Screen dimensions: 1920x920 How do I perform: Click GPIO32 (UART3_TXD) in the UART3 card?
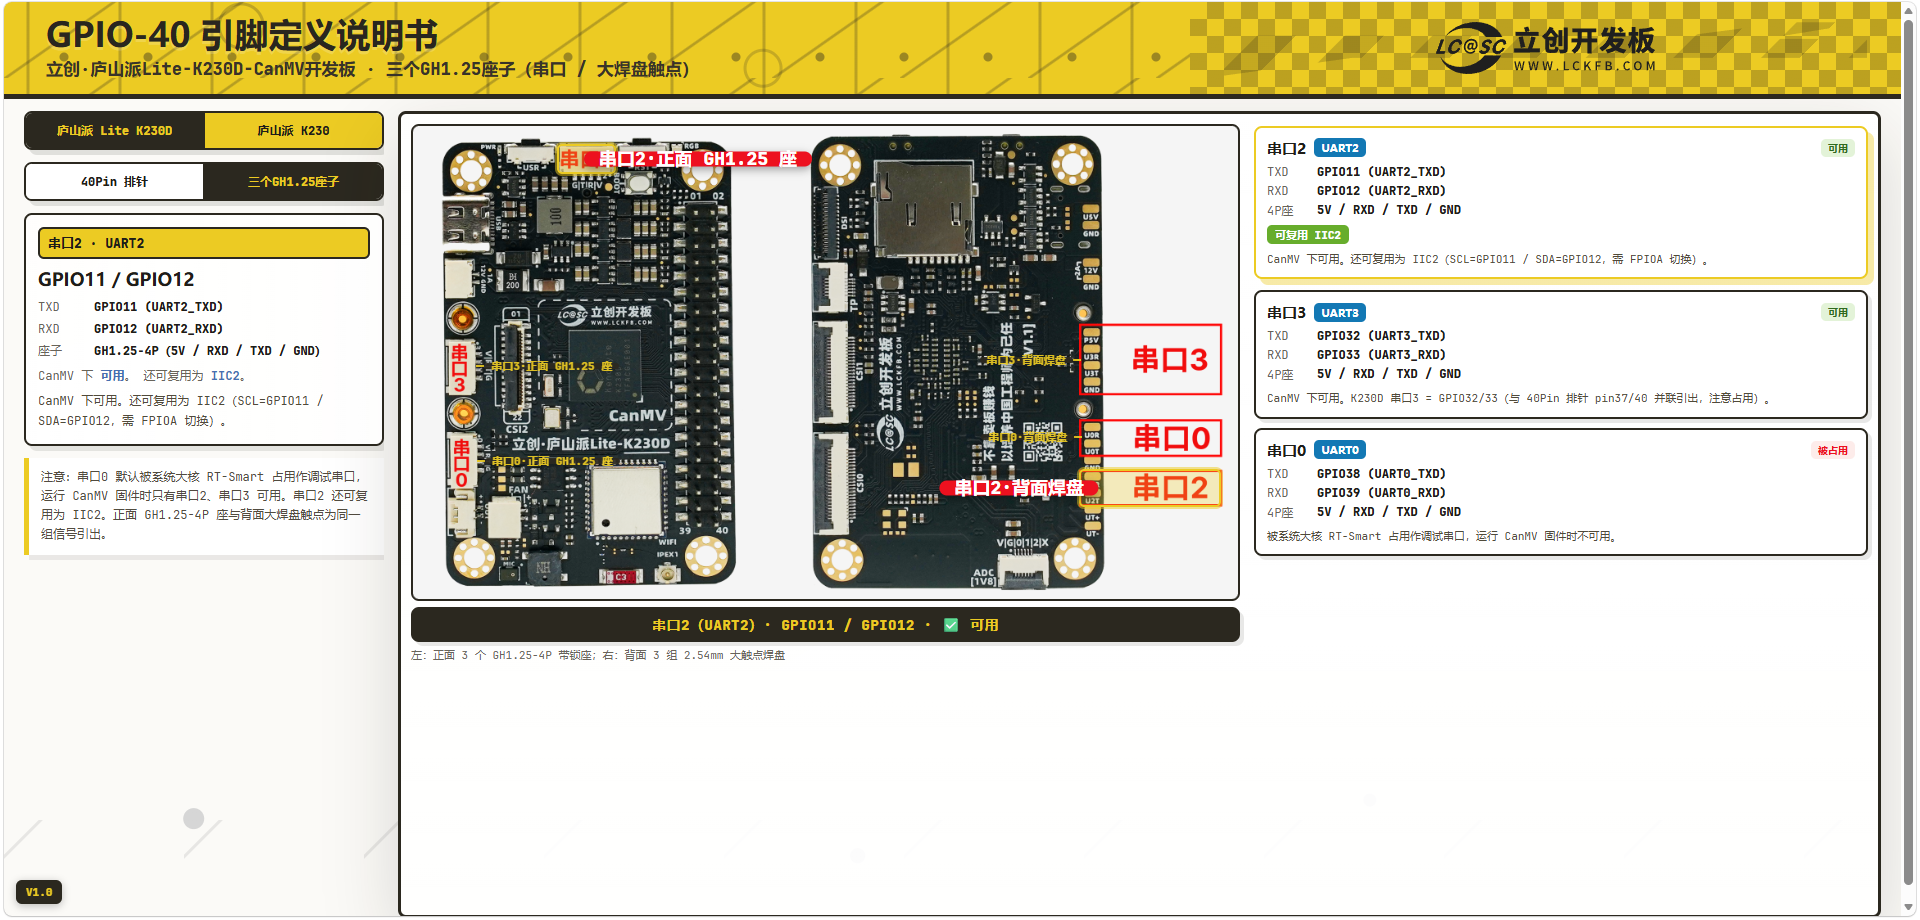[x=1381, y=336]
